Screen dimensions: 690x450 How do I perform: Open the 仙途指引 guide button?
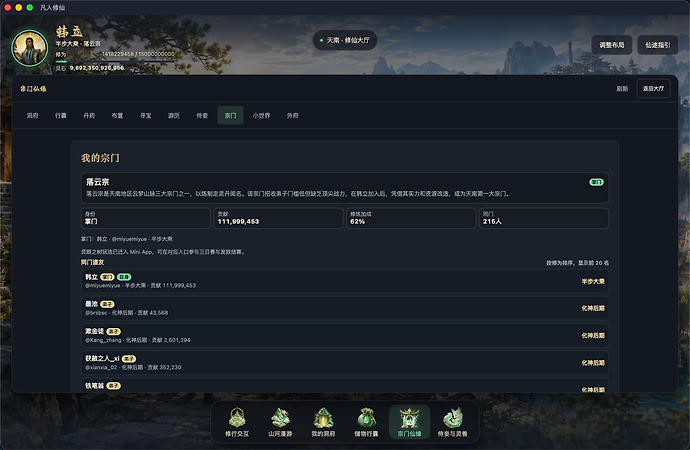(657, 45)
